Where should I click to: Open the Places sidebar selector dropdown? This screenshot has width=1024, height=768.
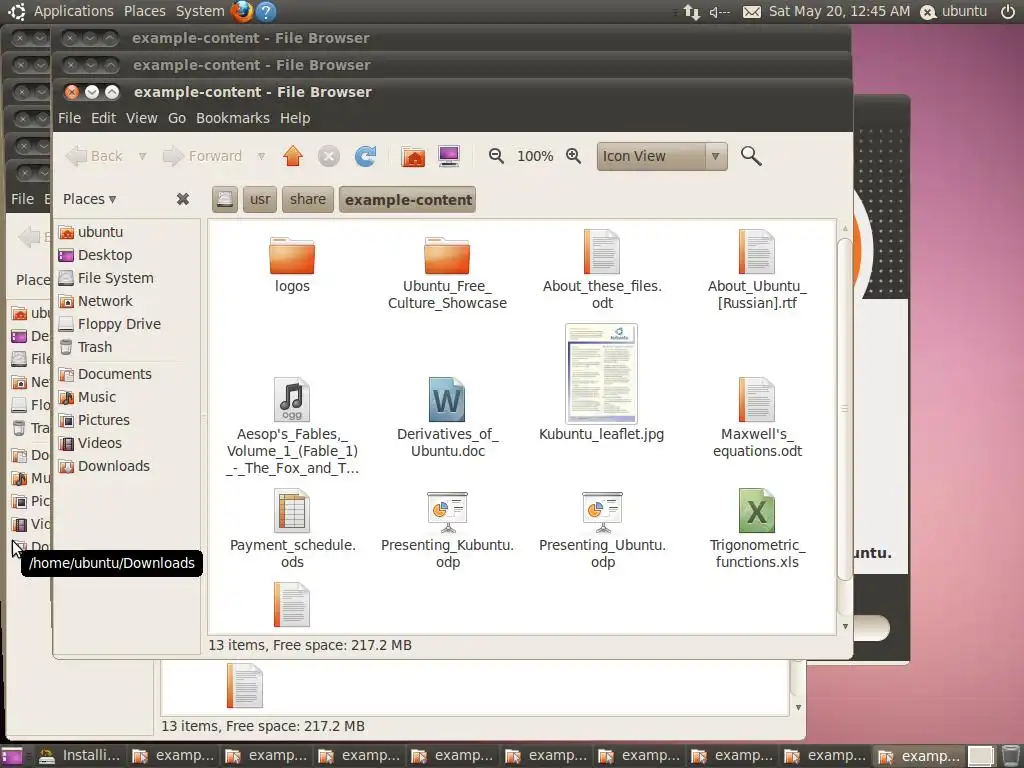[89, 199]
